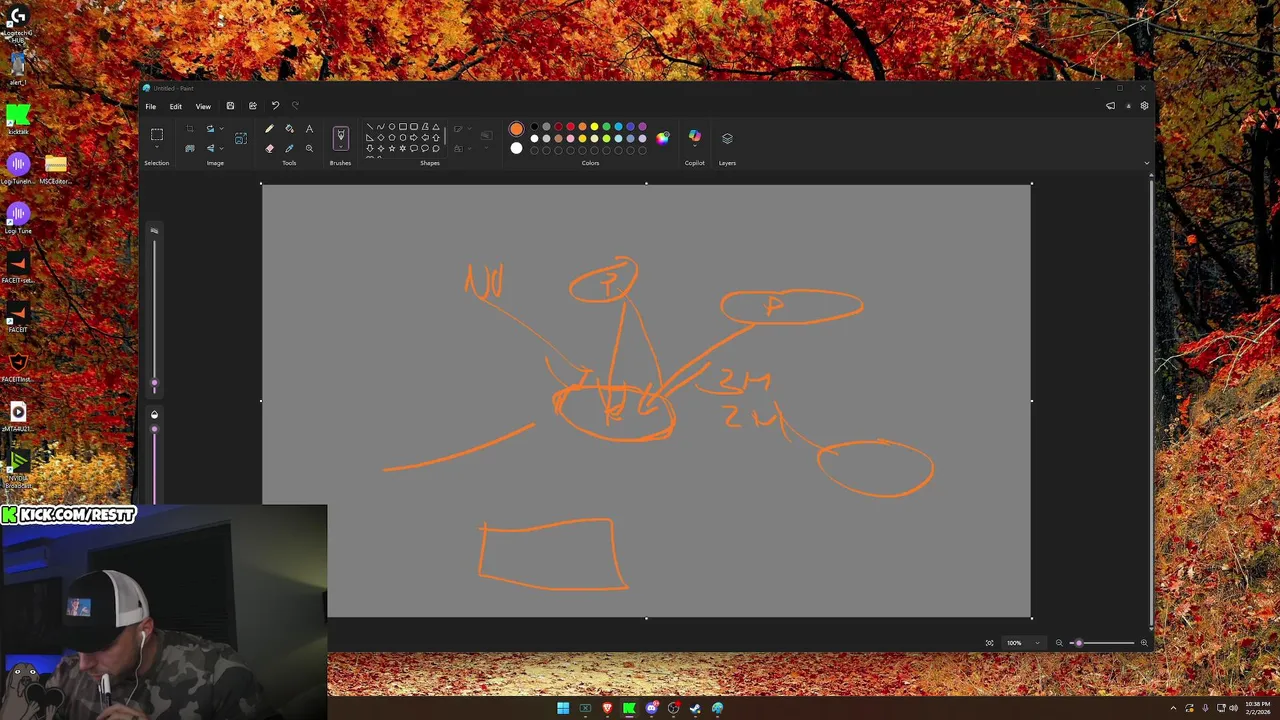
Task: Select the Color picker eyedropper tool
Action: 289,148
